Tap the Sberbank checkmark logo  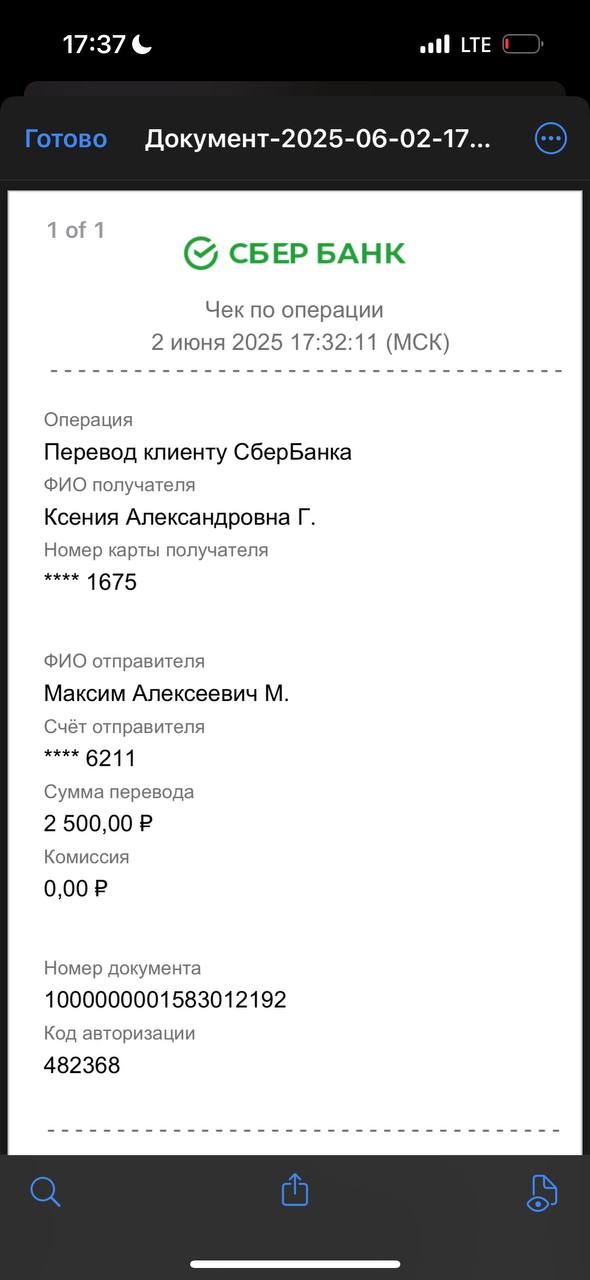click(x=201, y=253)
